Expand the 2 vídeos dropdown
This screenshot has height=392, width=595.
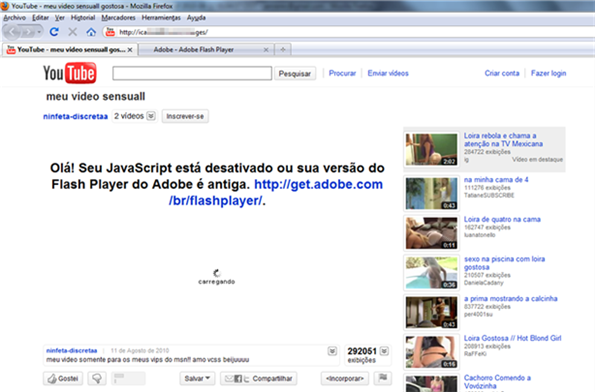tap(134, 116)
